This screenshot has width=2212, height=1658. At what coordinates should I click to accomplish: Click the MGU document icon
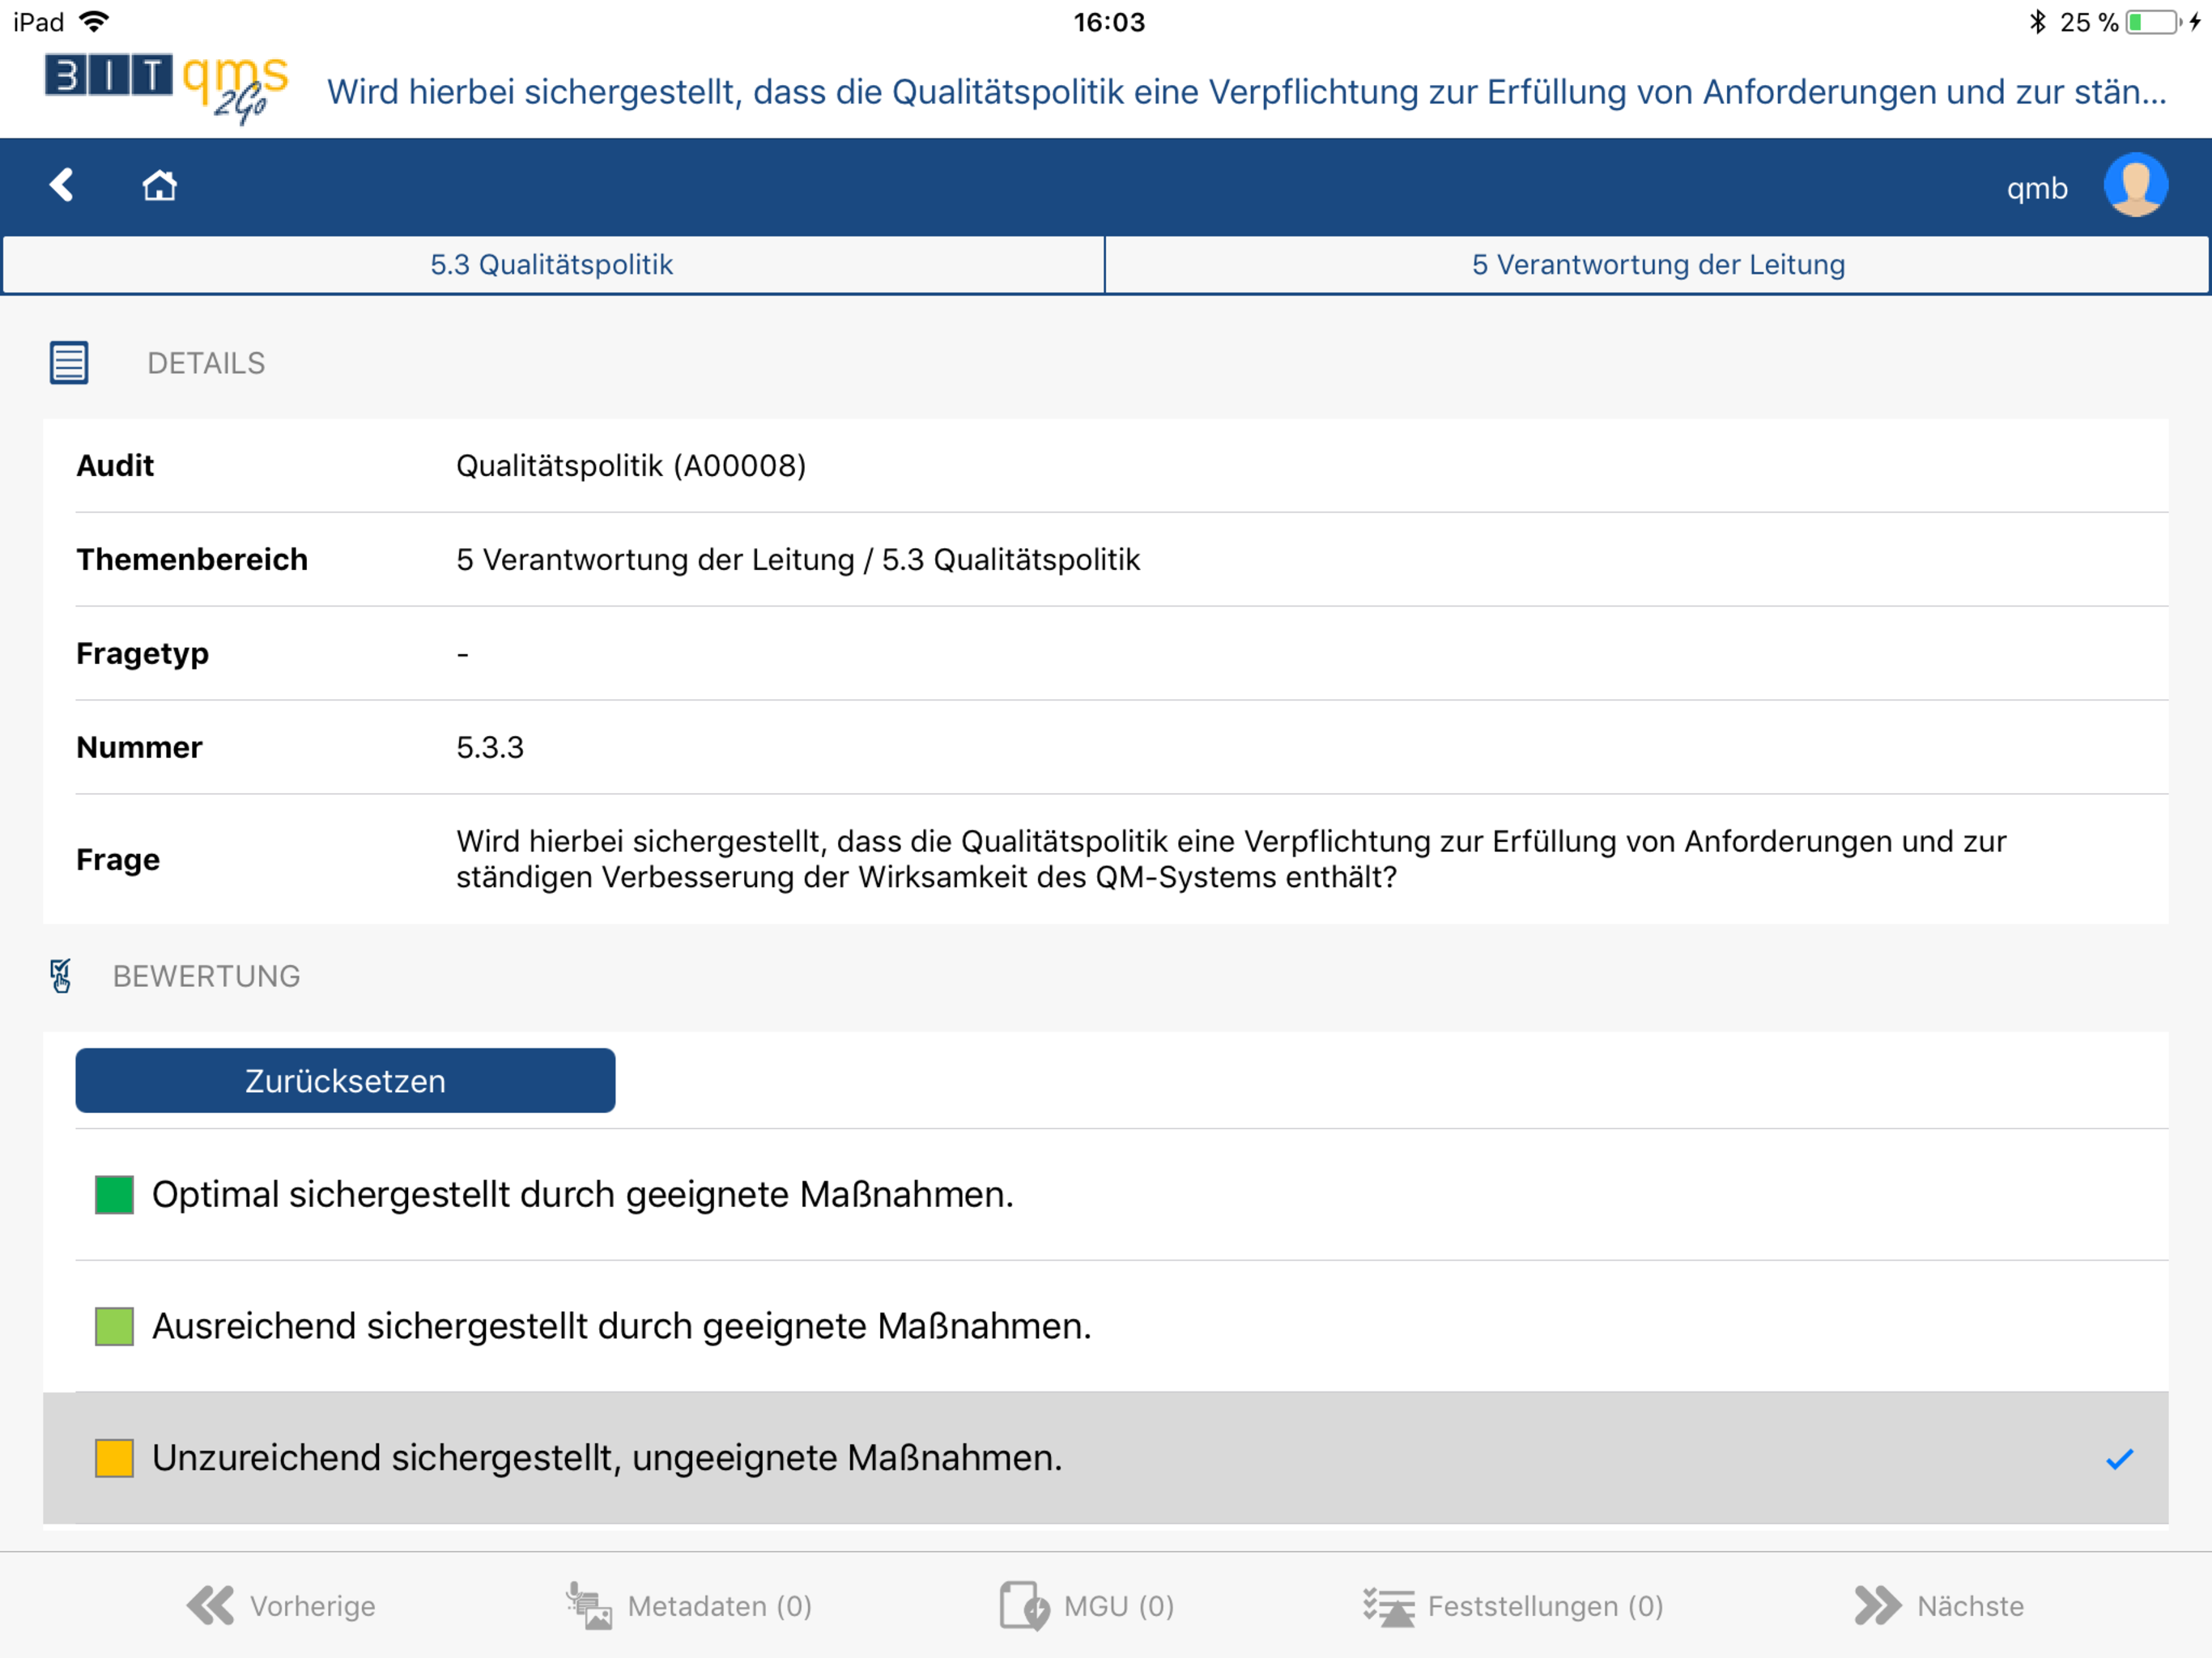(1024, 1605)
